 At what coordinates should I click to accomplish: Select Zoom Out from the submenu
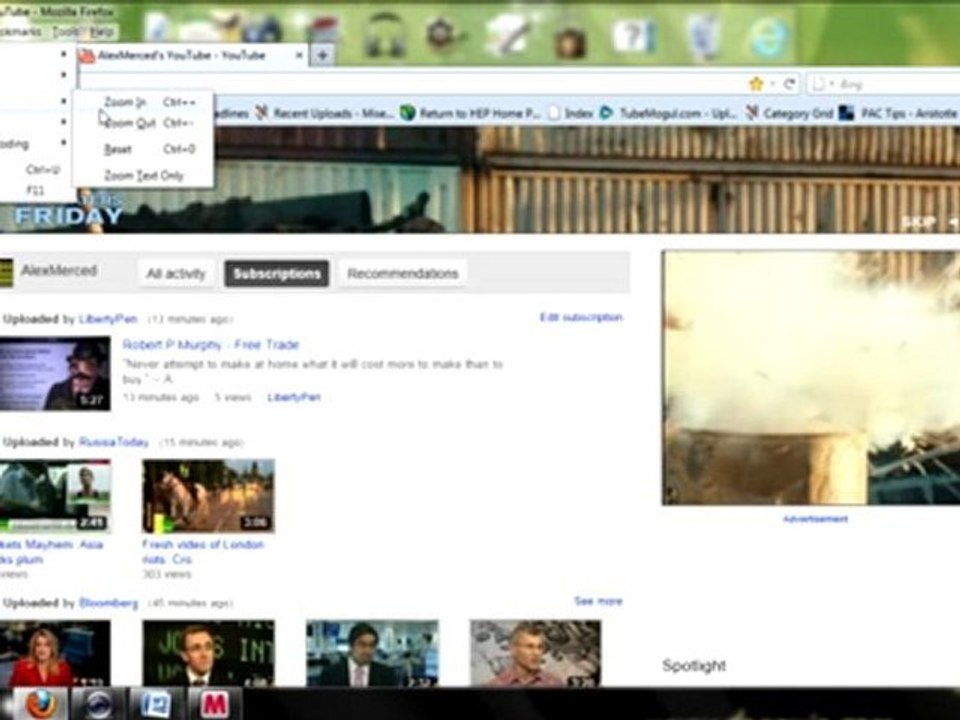point(143,123)
